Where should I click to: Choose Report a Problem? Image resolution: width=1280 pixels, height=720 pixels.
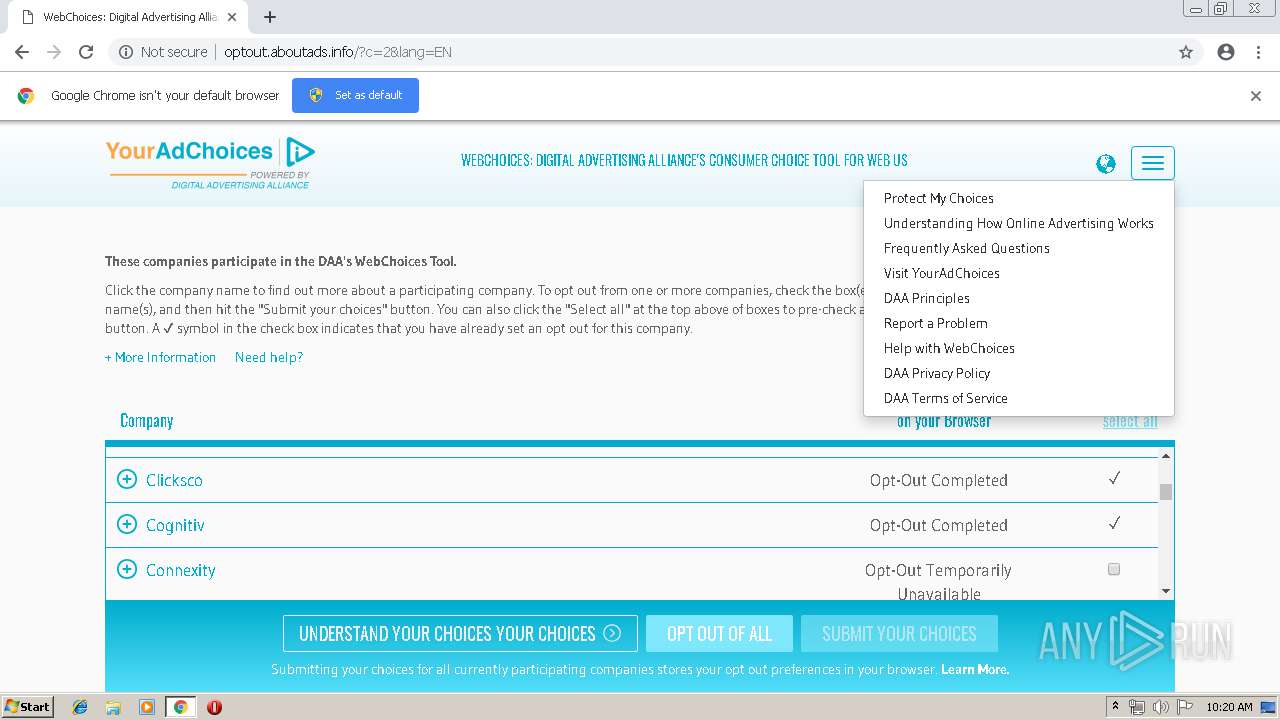pyautogui.click(x=936, y=323)
